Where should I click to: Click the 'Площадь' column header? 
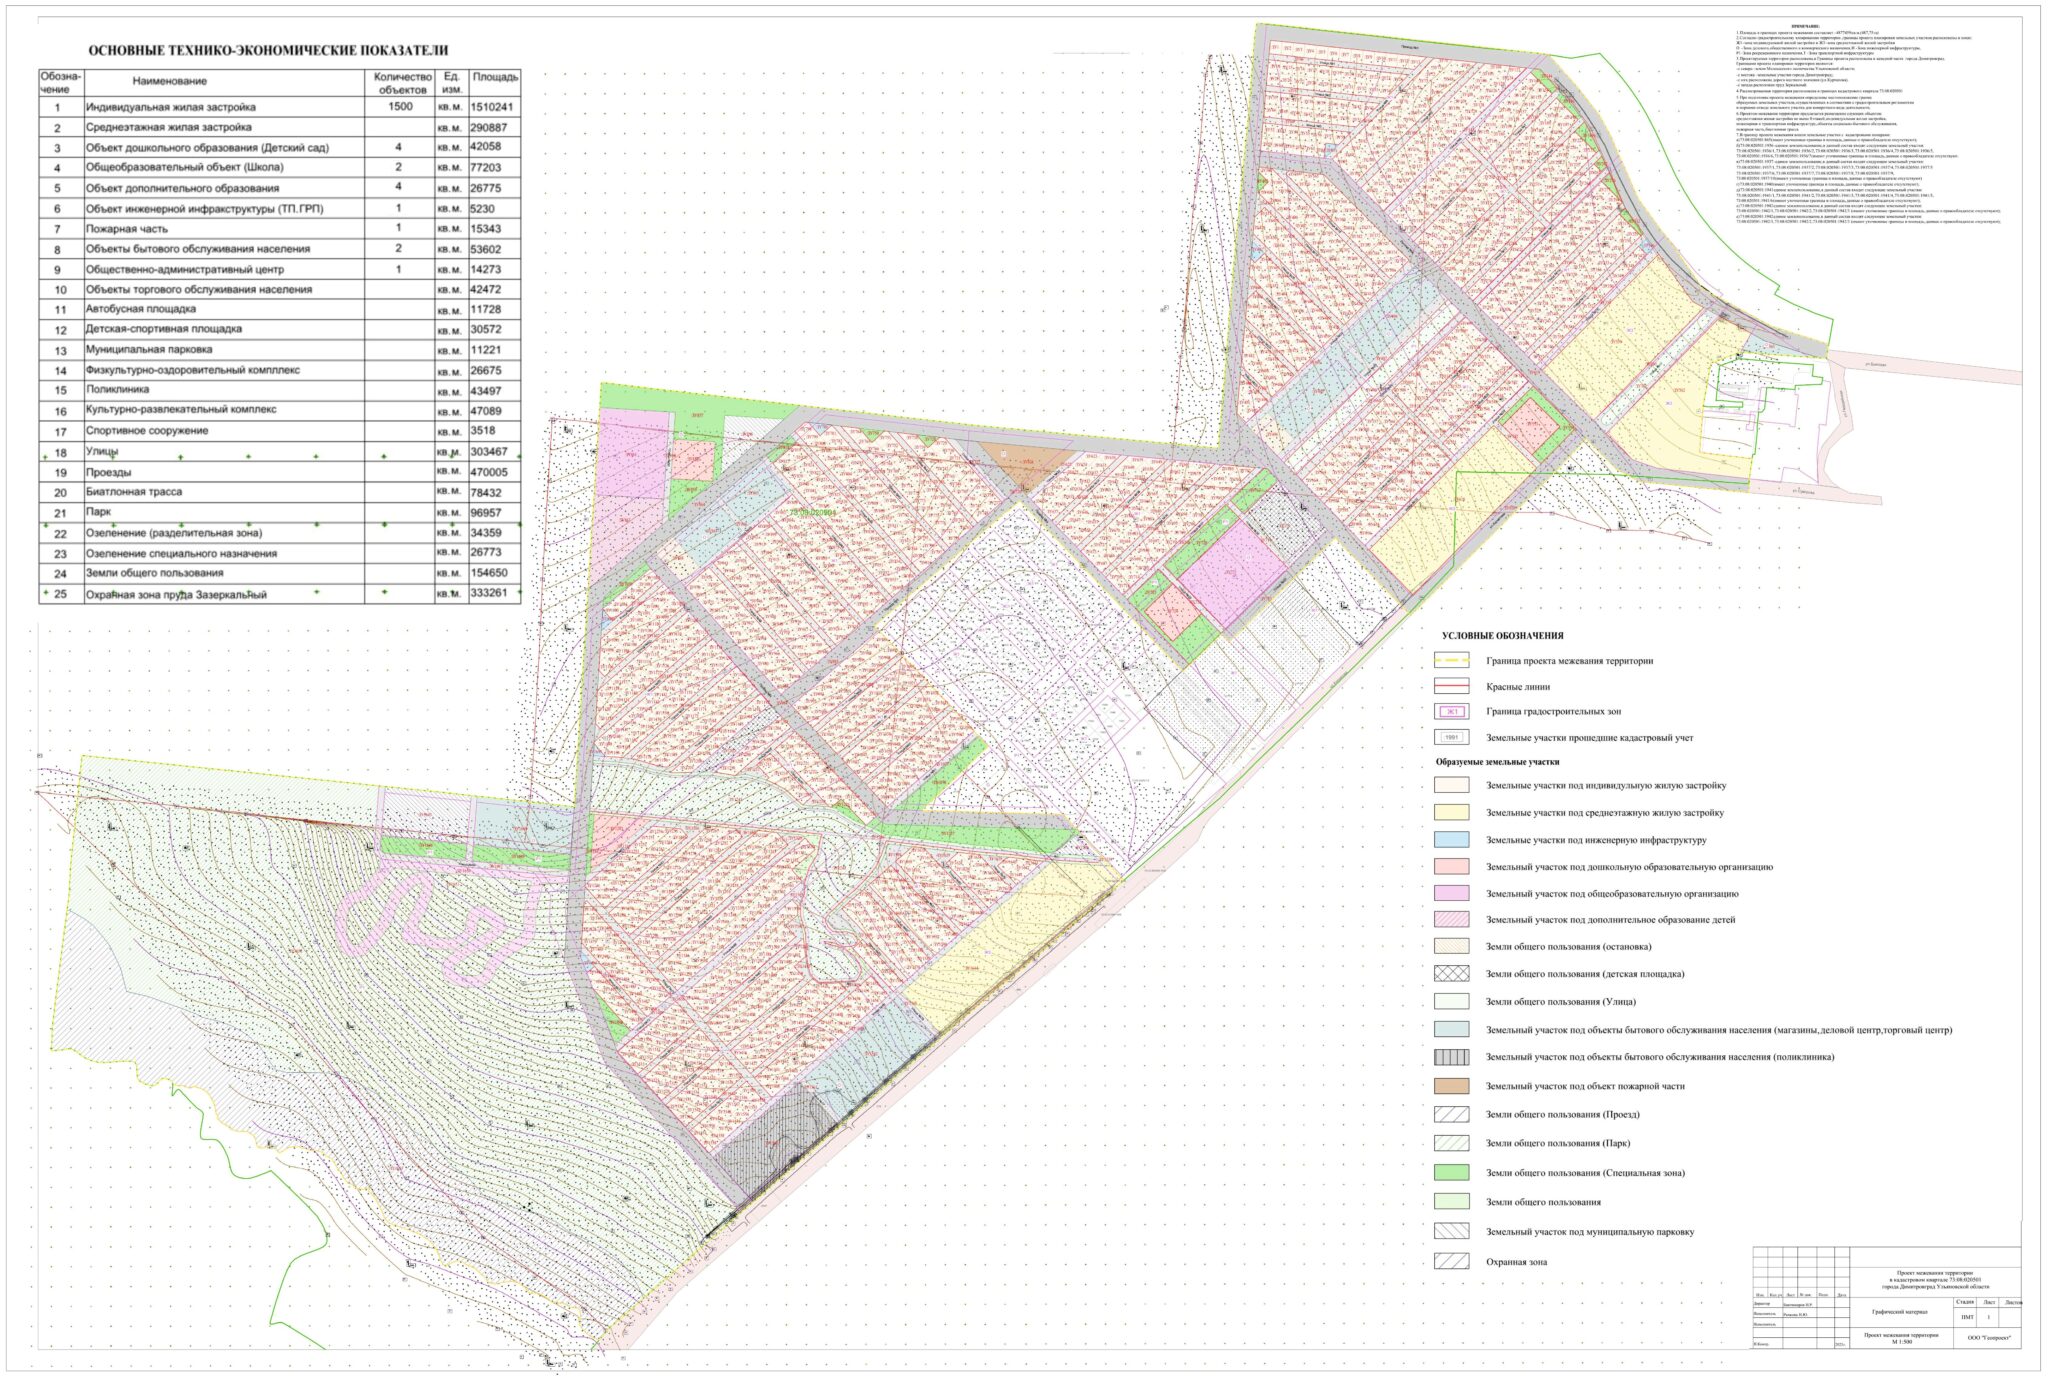coord(495,77)
